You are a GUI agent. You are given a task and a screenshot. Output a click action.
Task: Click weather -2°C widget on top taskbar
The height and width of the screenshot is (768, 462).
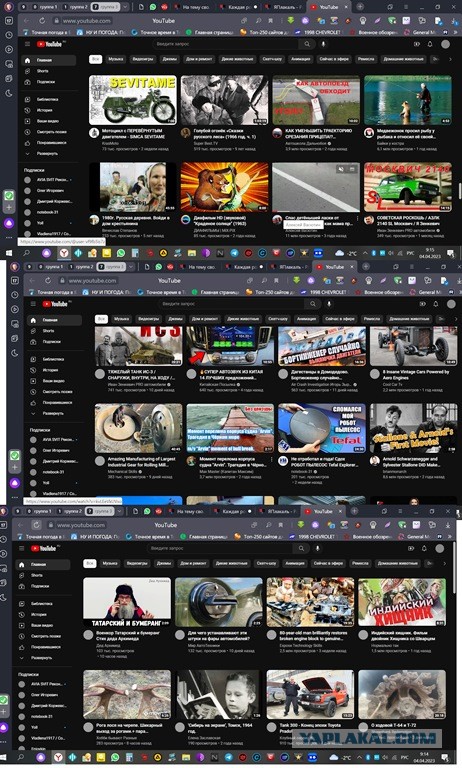(x=346, y=253)
